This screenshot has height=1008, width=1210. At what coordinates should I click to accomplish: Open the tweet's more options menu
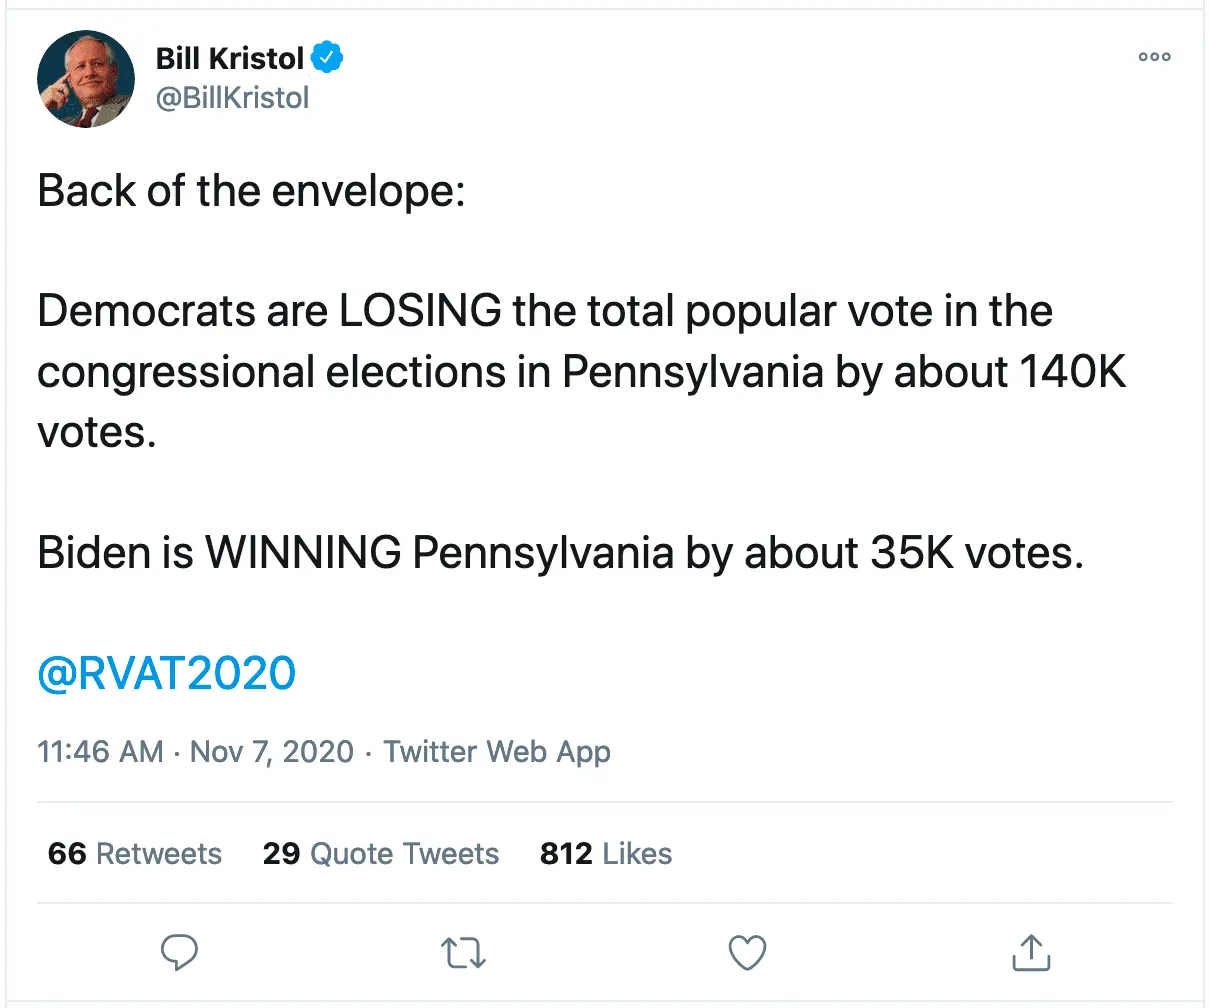tap(1154, 57)
